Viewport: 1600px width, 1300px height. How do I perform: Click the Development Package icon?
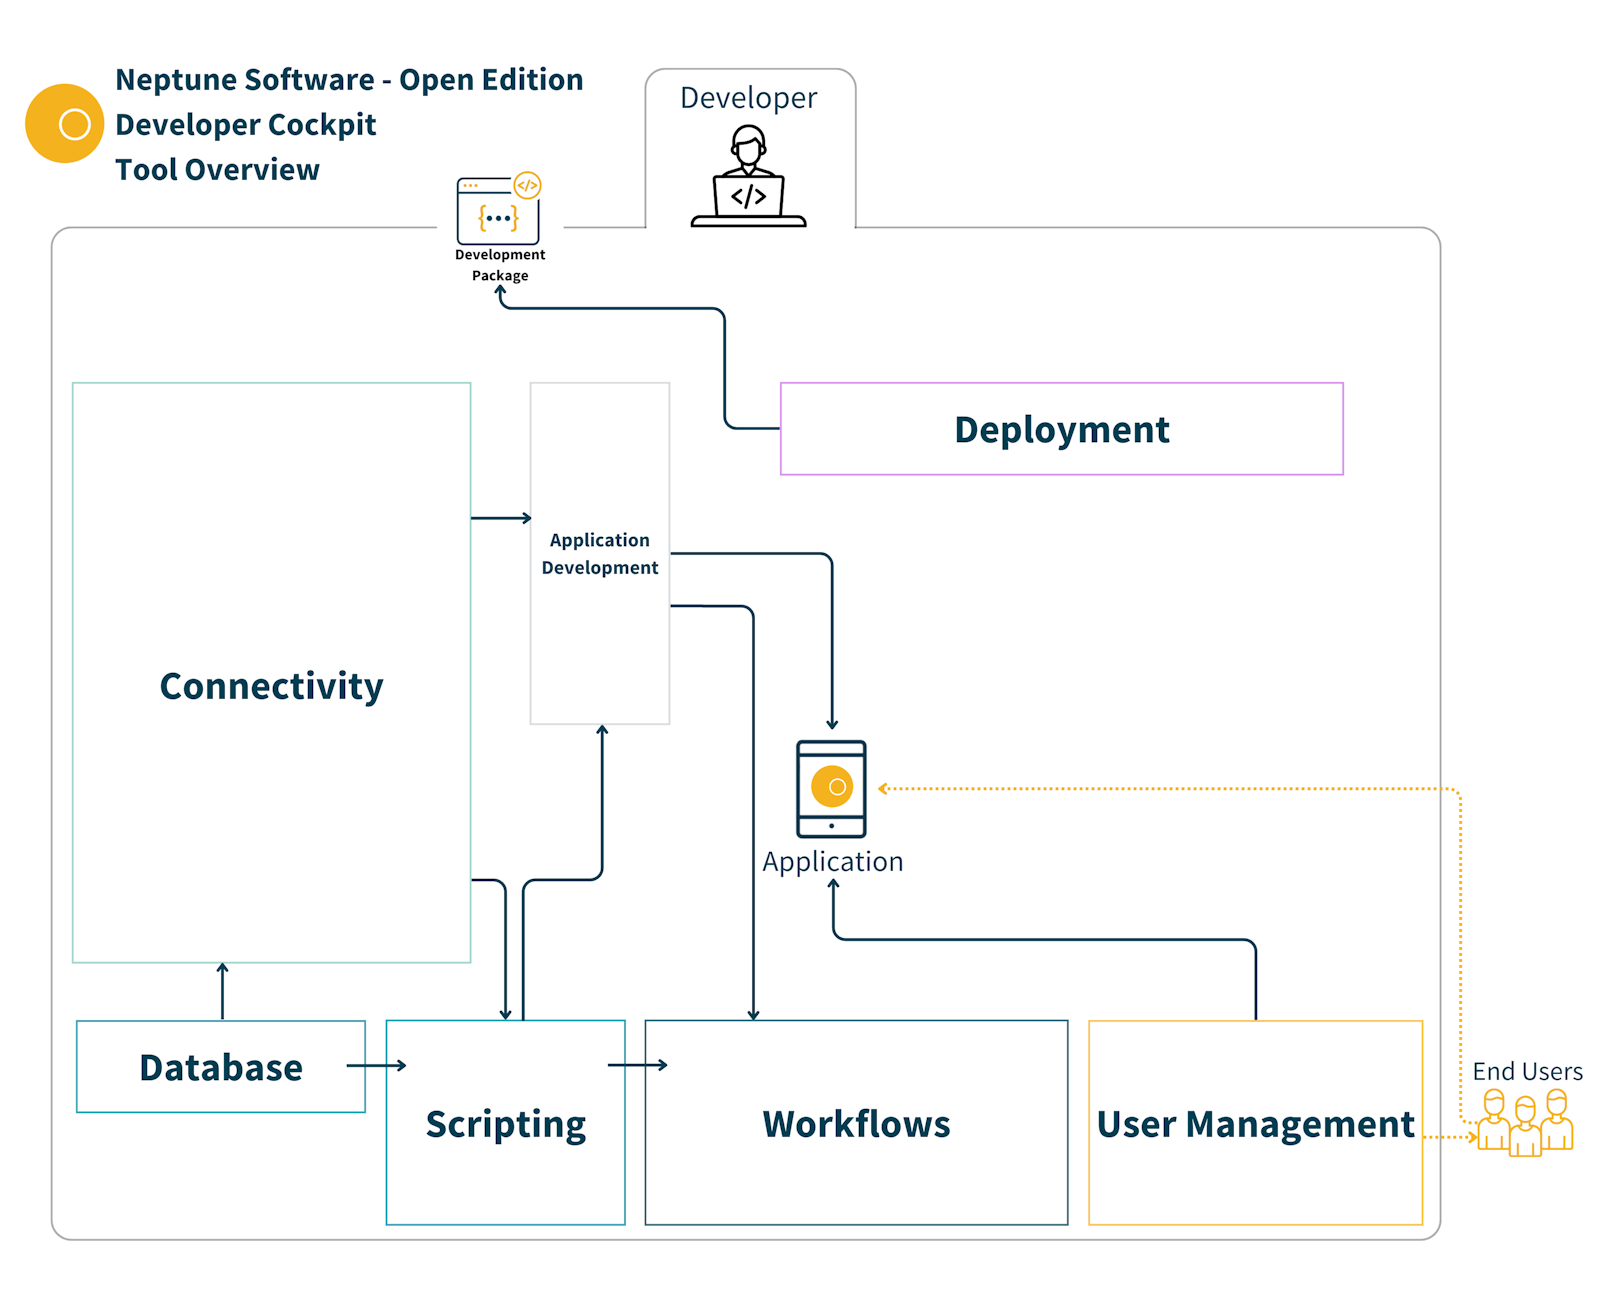point(497,210)
